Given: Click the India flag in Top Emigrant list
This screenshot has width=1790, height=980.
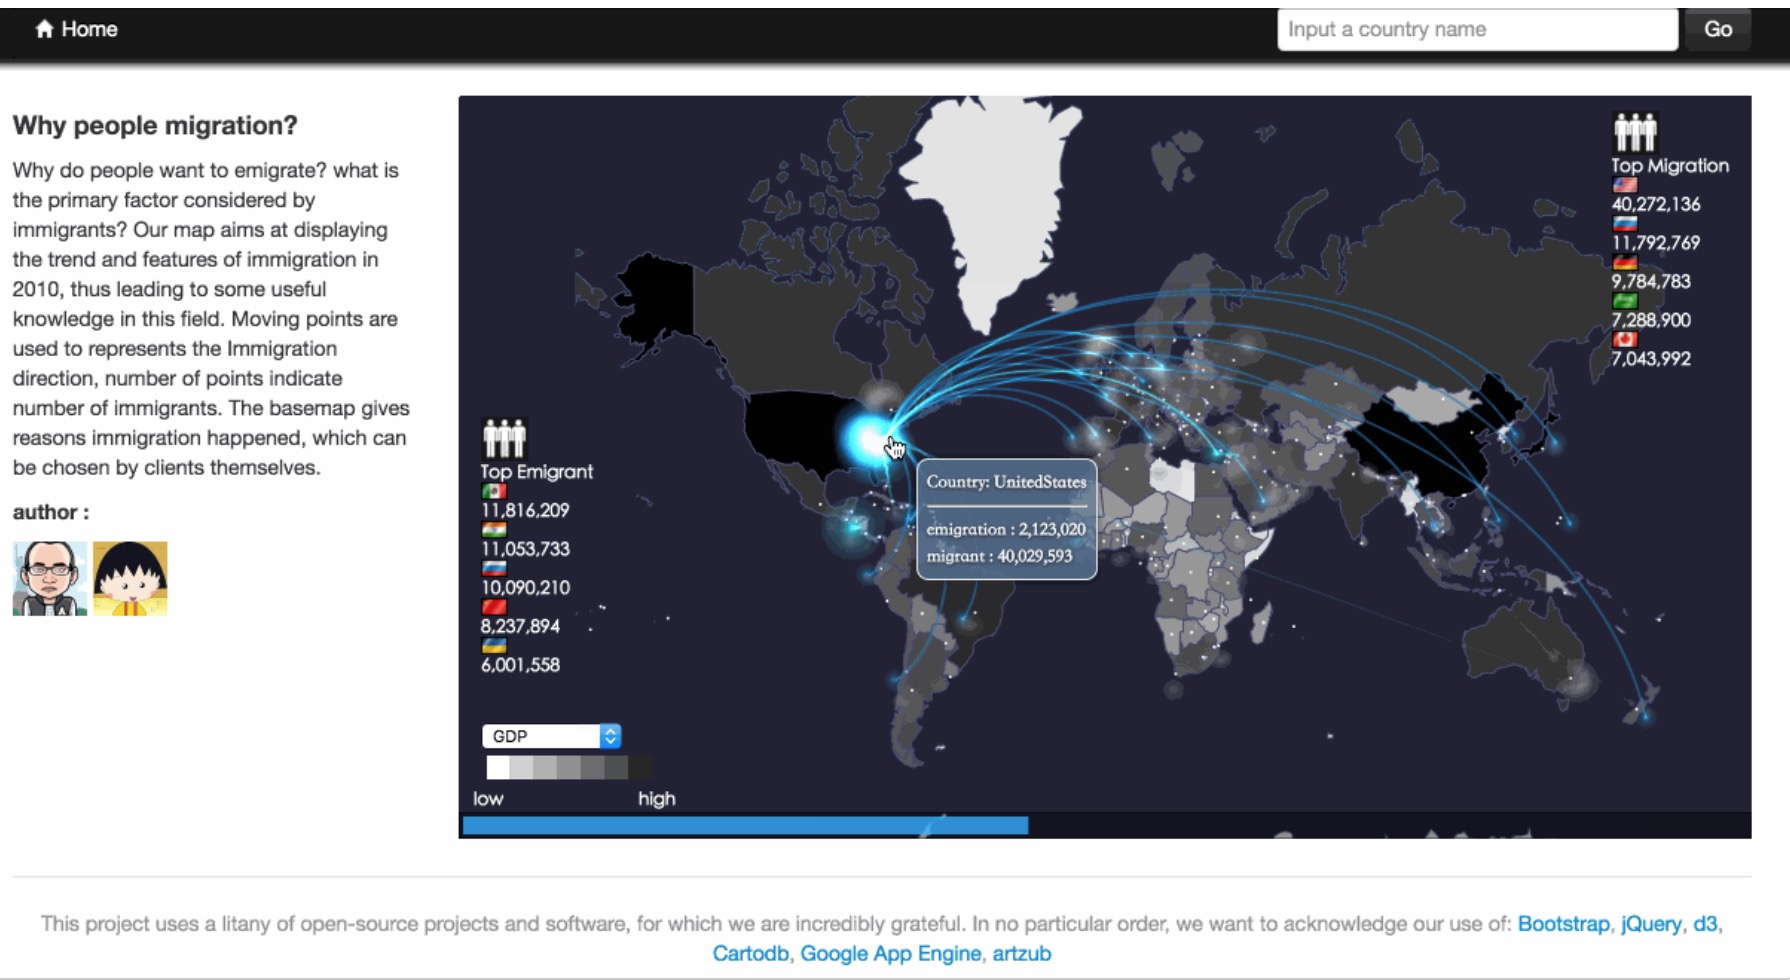Looking at the screenshot, I should (x=494, y=530).
